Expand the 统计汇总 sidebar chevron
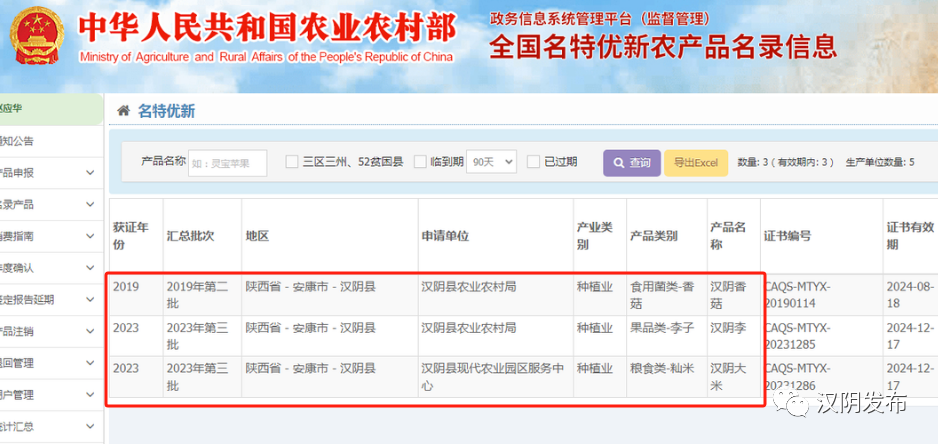 [x=90, y=427]
